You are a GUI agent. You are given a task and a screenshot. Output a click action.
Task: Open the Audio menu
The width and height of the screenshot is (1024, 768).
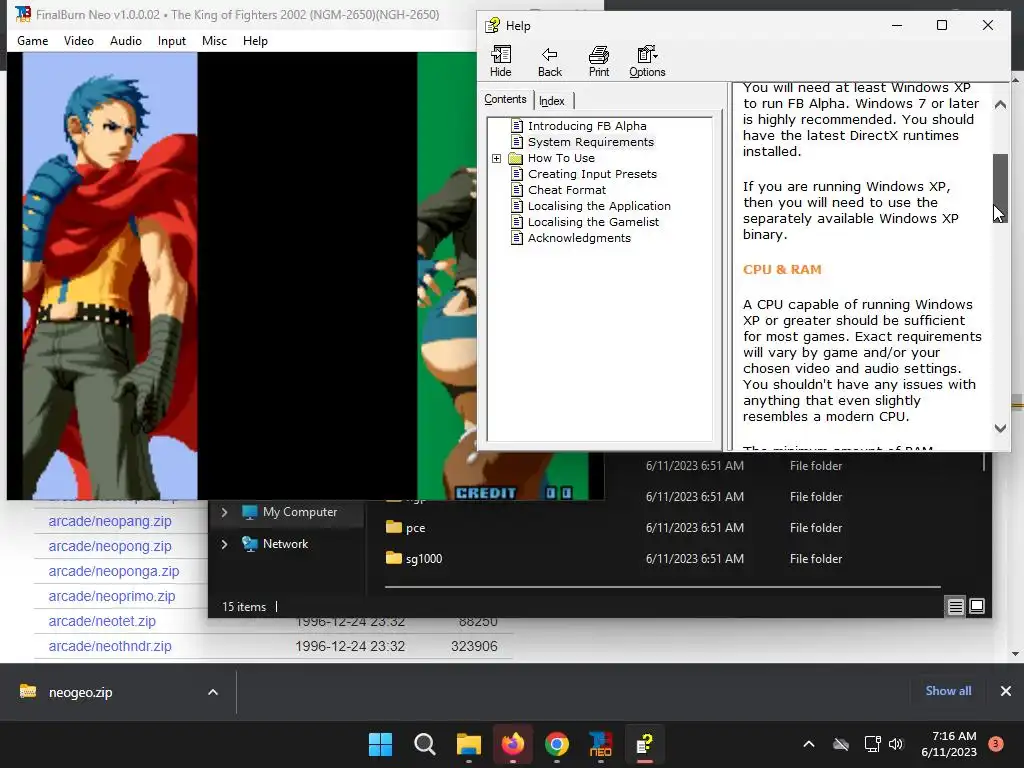[126, 40]
